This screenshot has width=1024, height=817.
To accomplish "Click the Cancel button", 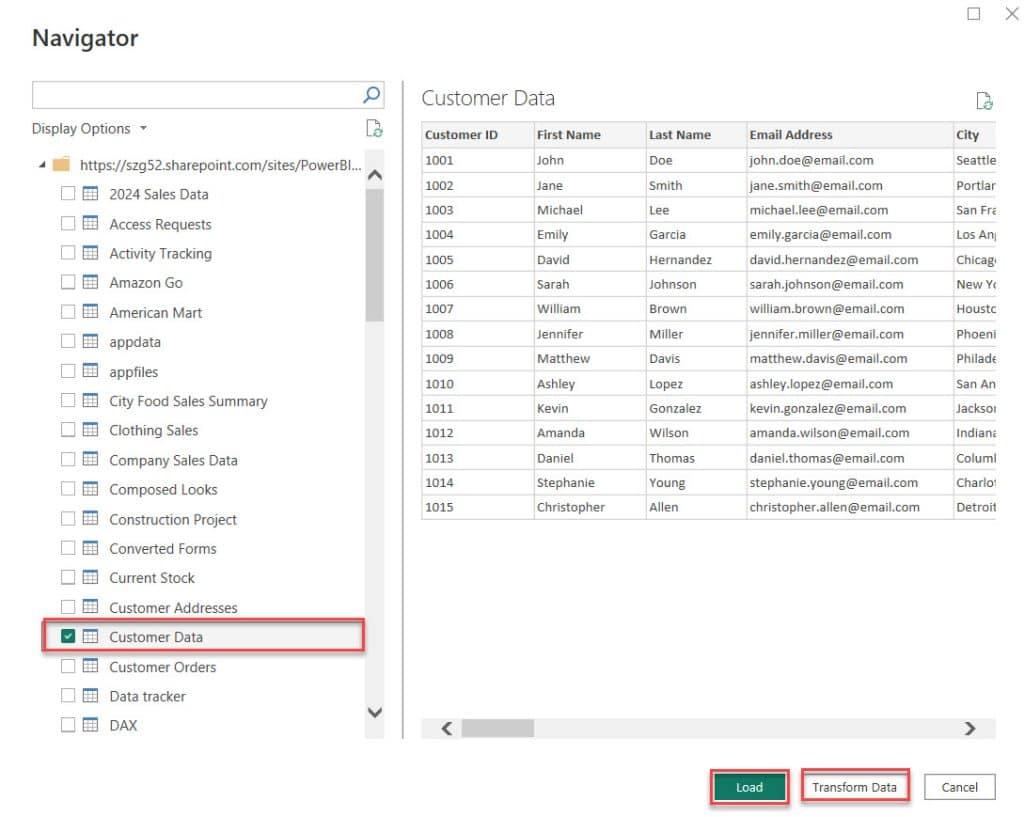I will pos(959,787).
